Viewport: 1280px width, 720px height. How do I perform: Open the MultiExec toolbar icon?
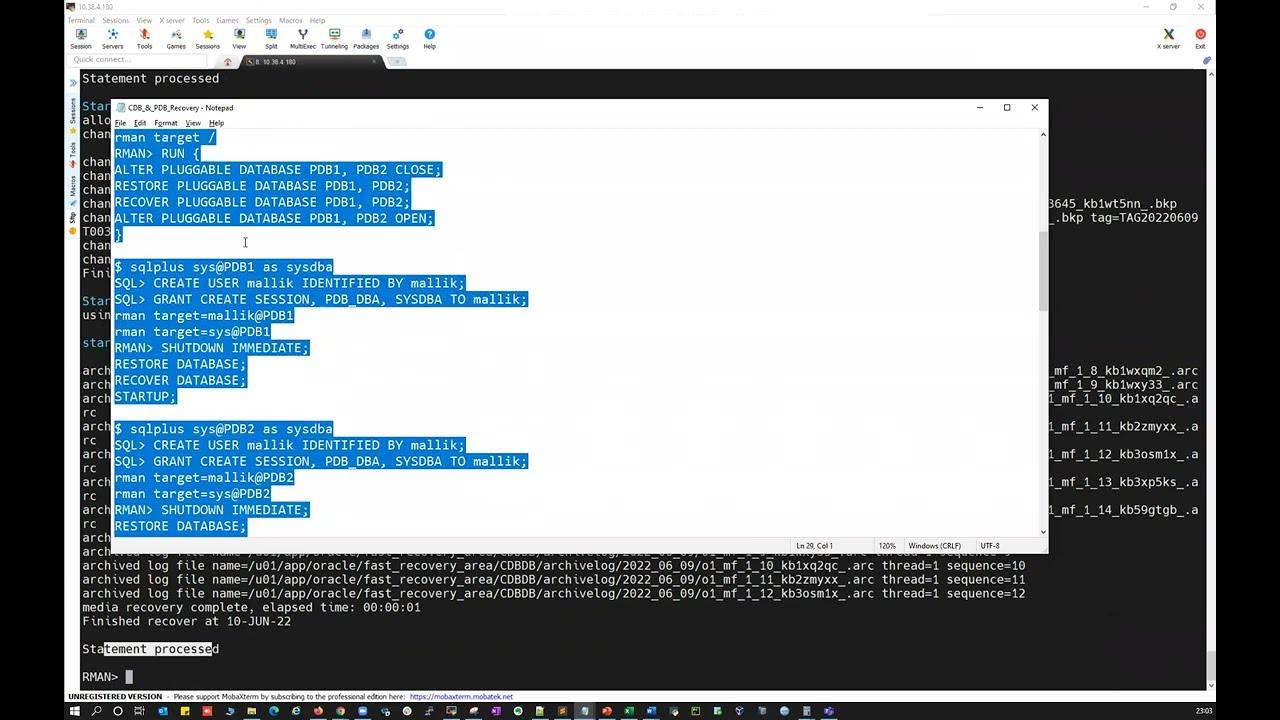303,38
